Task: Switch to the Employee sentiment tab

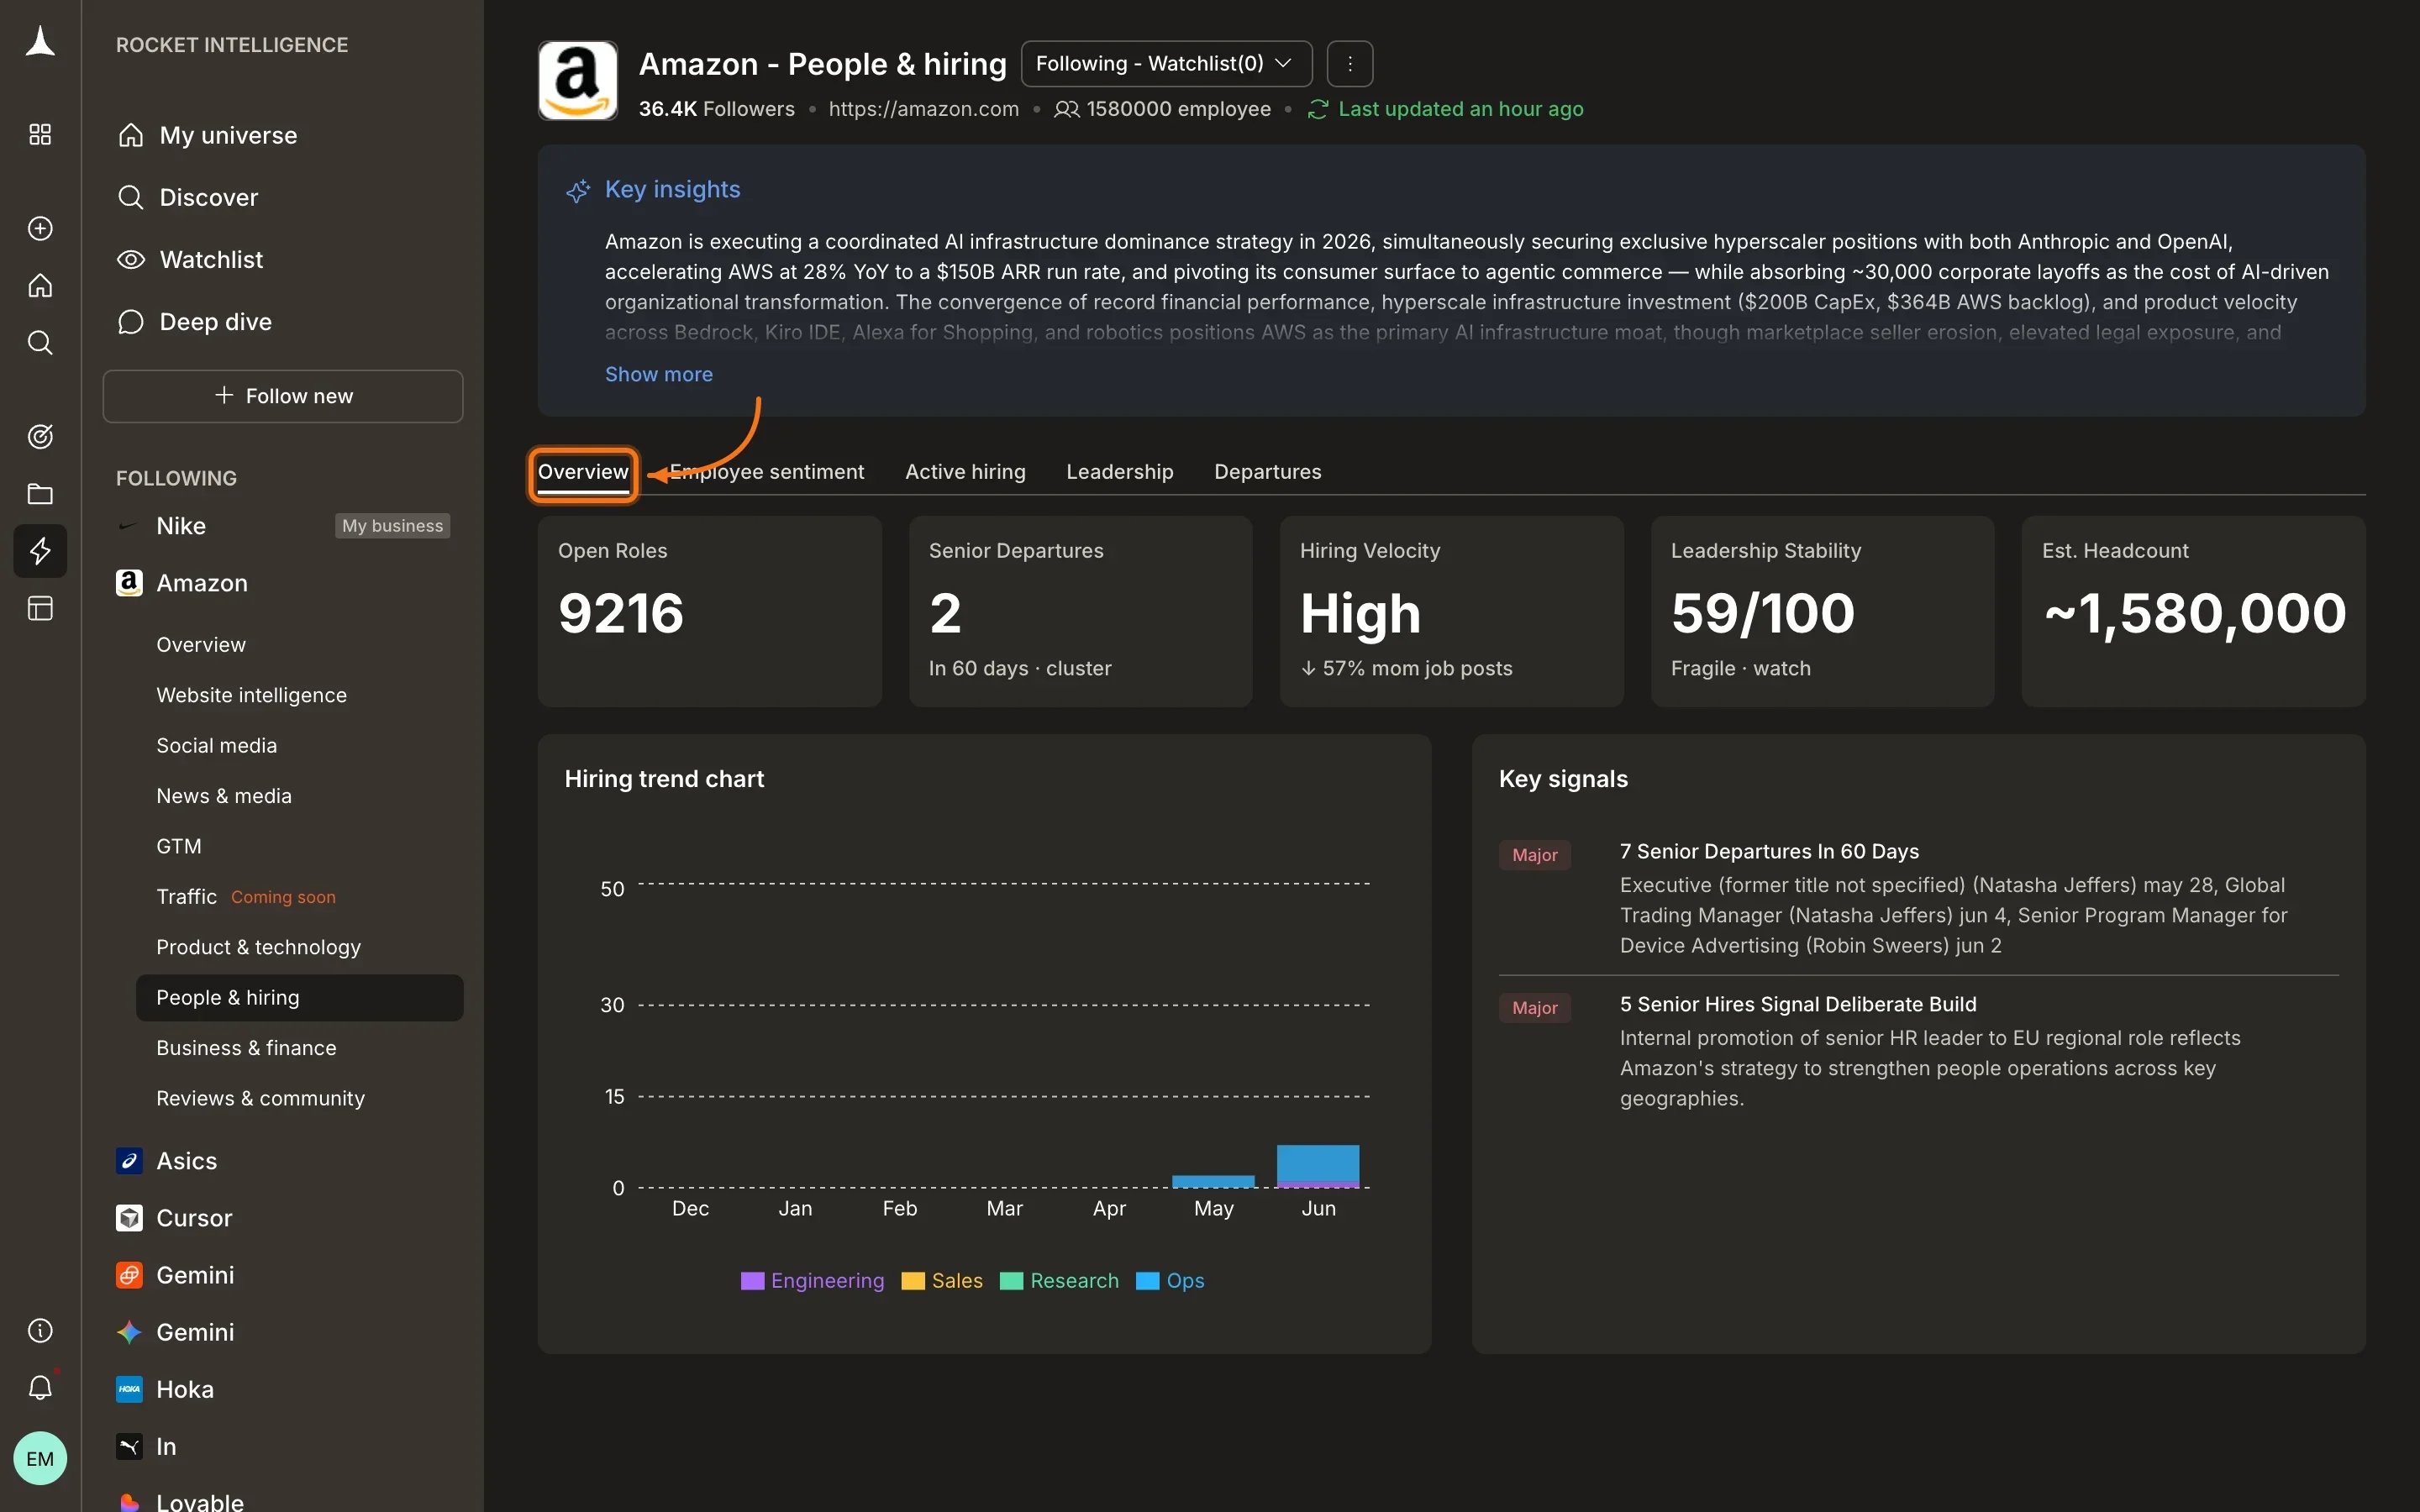Action: (x=767, y=472)
